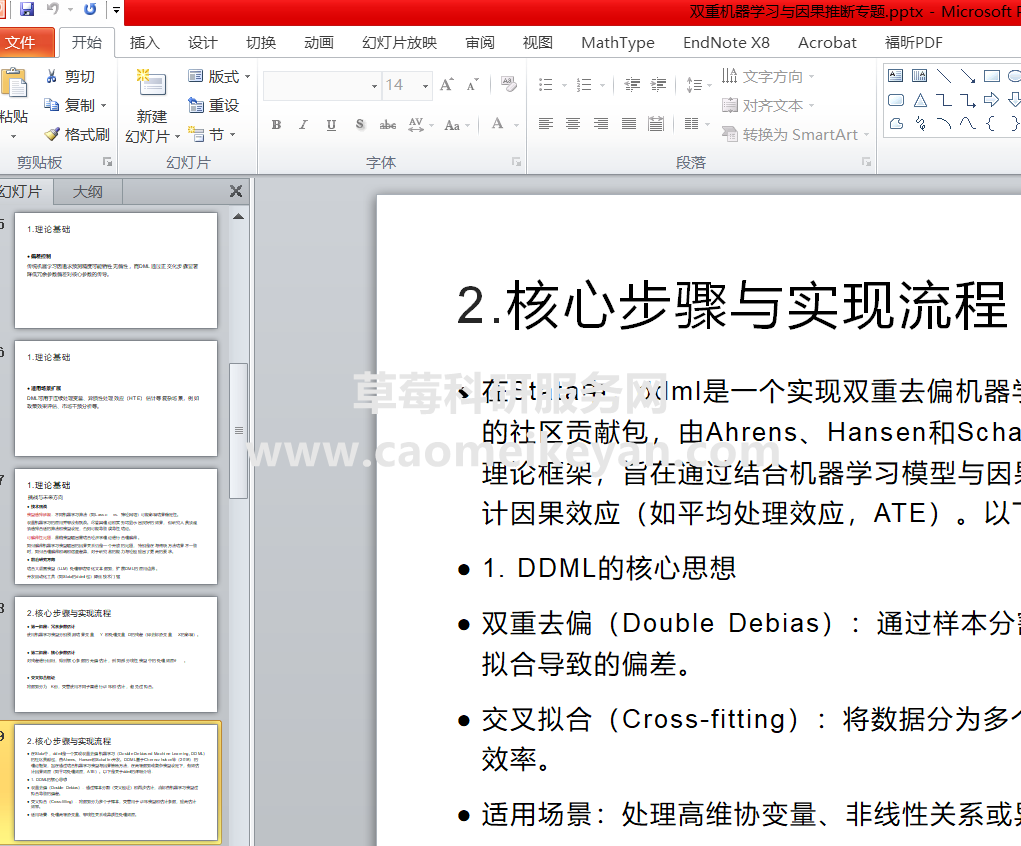This screenshot has width=1021, height=846.
Task: Toggle Italic formatting
Action: [x=303, y=125]
